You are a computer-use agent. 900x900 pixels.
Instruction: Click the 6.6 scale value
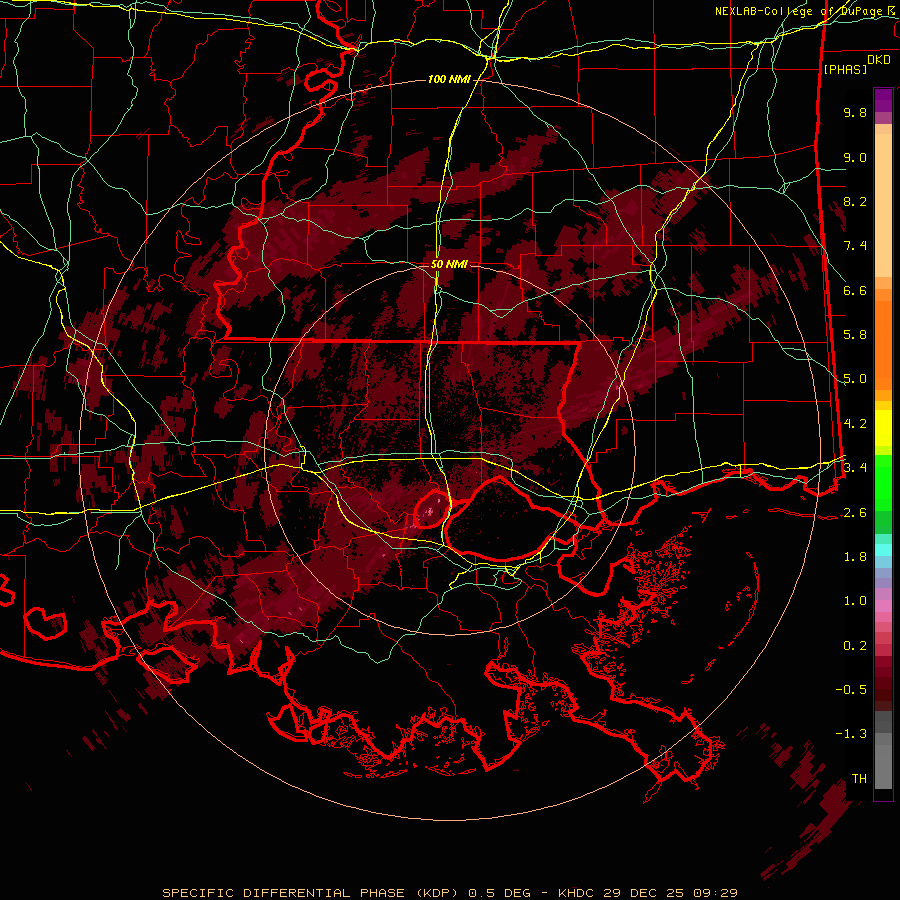coord(855,290)
